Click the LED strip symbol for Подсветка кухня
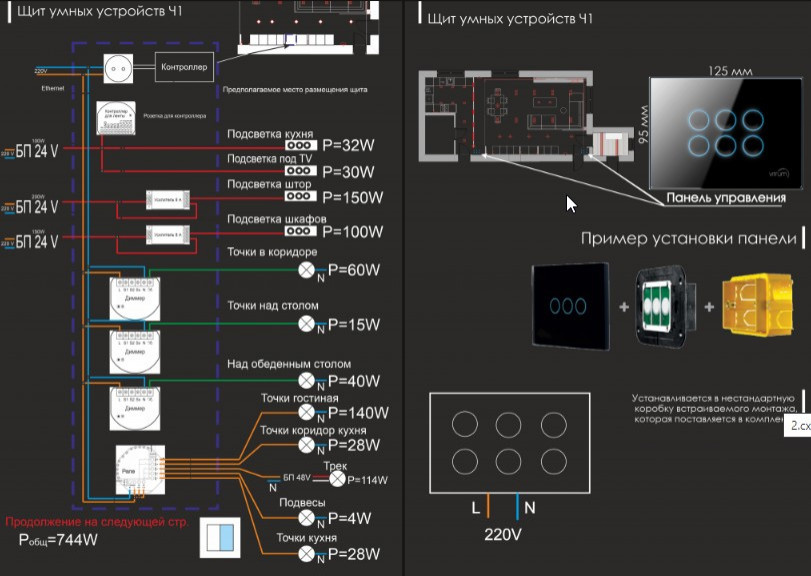The width and height of the screenshot is (811, 576). coord(301,145)
